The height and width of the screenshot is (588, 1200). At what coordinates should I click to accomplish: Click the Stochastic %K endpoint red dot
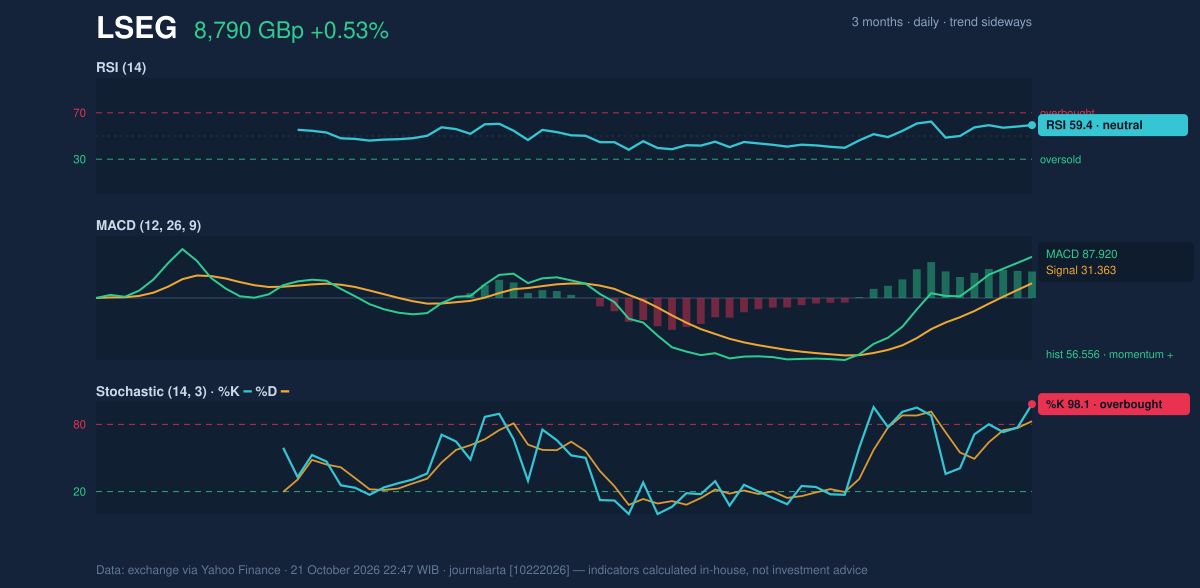click(1032, 404)
